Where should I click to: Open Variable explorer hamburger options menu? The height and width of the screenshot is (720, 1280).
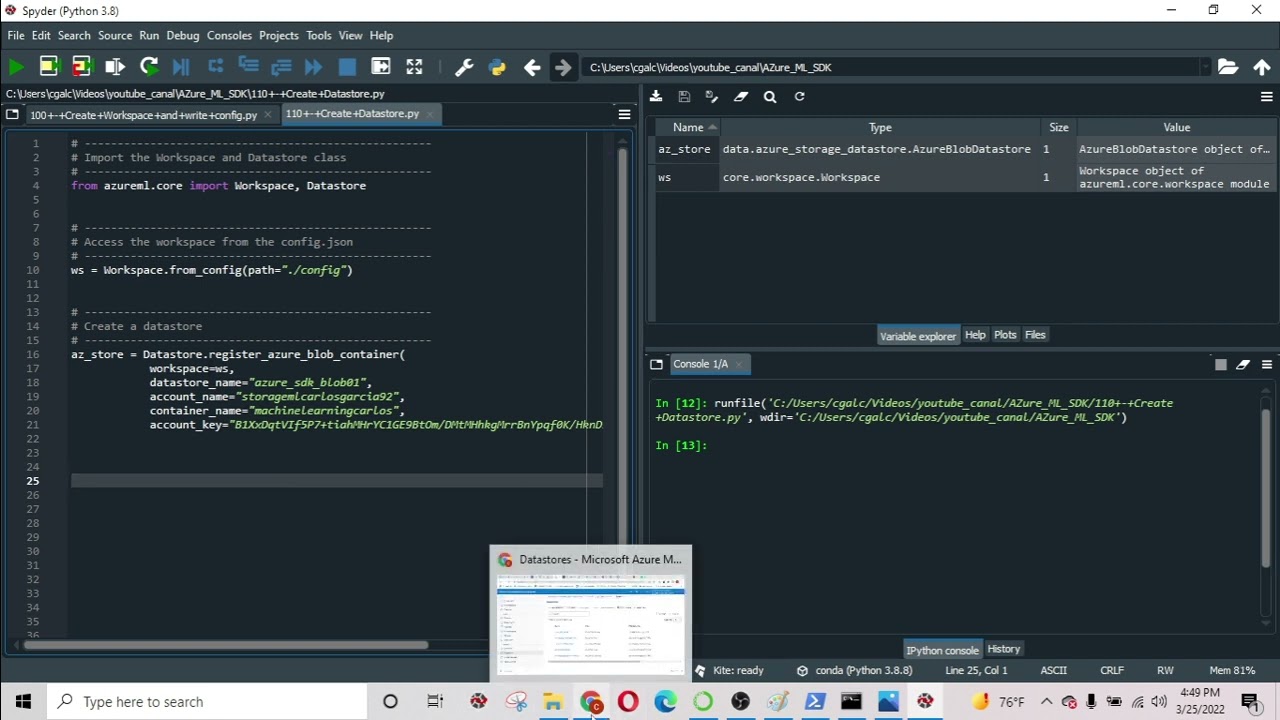point(1266,97)
